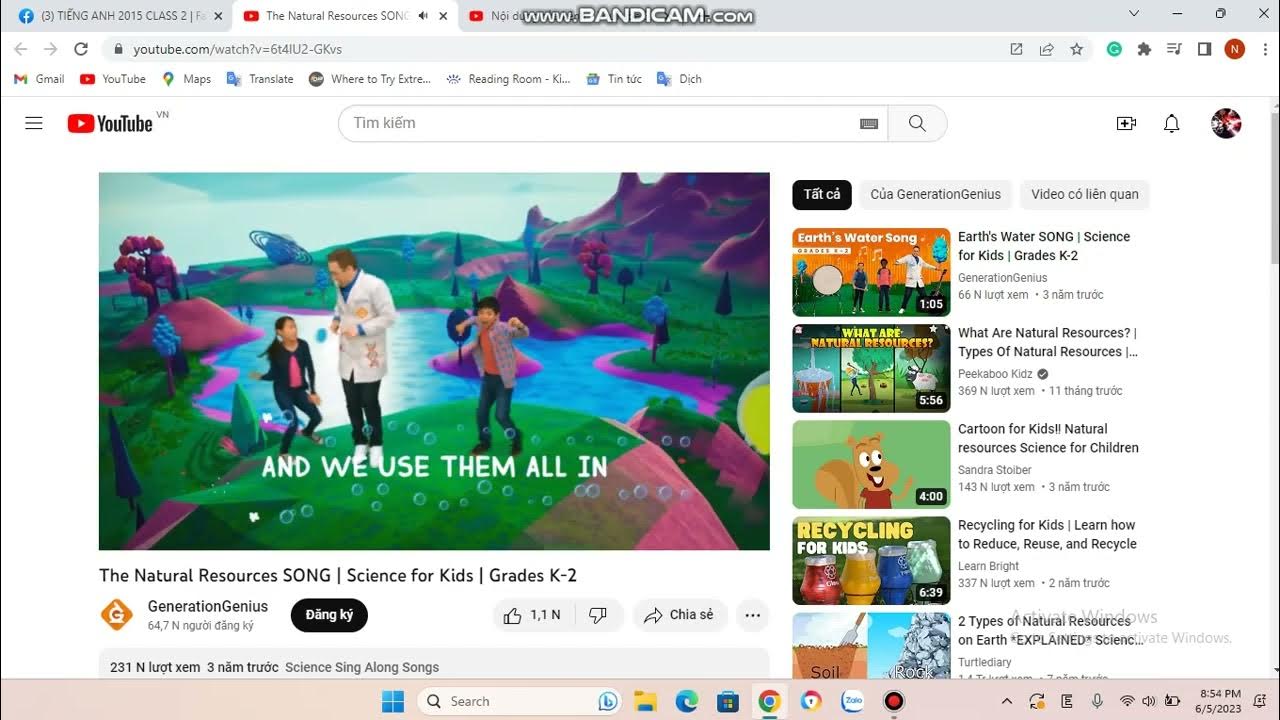The image size is (1280, 720).
Task: Click the search magnifier button
Action: click(917, 123)
